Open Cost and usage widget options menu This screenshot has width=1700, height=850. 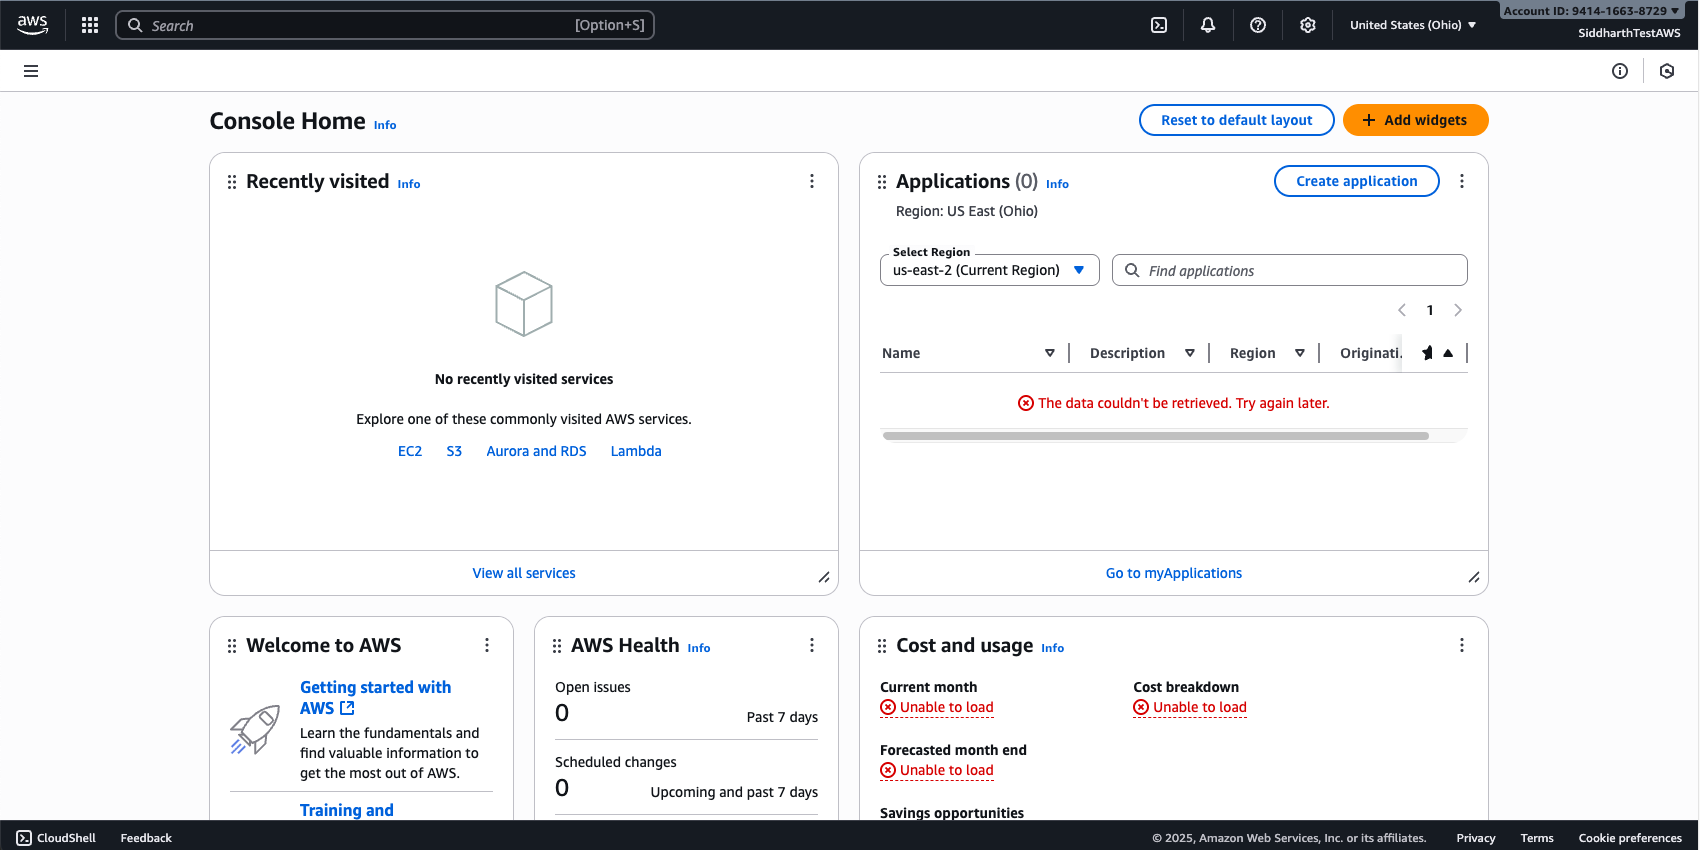click(1462, 645)
